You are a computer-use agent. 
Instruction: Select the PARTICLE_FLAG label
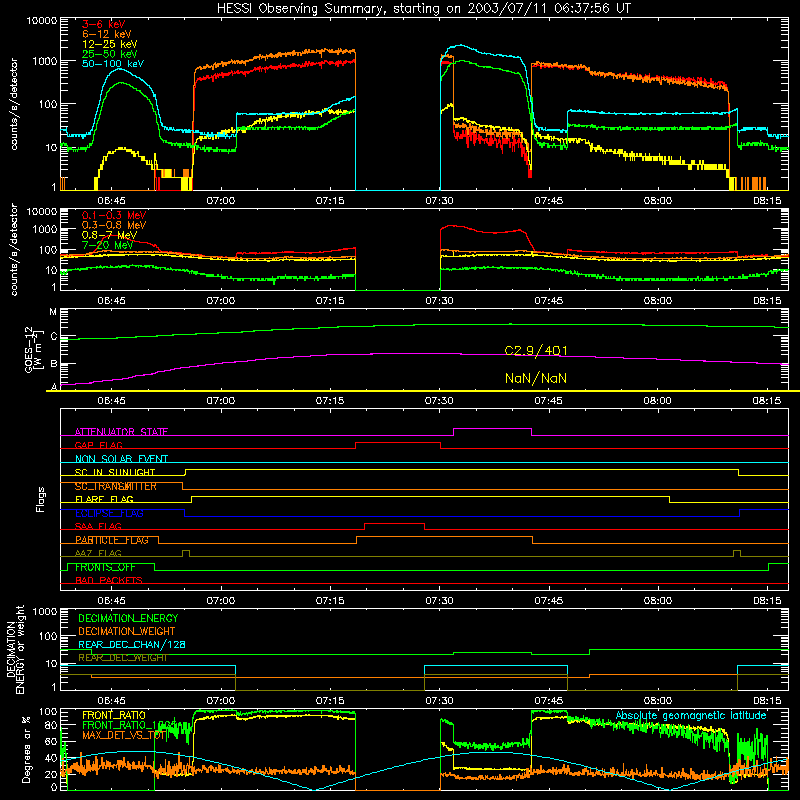(112, 540)
